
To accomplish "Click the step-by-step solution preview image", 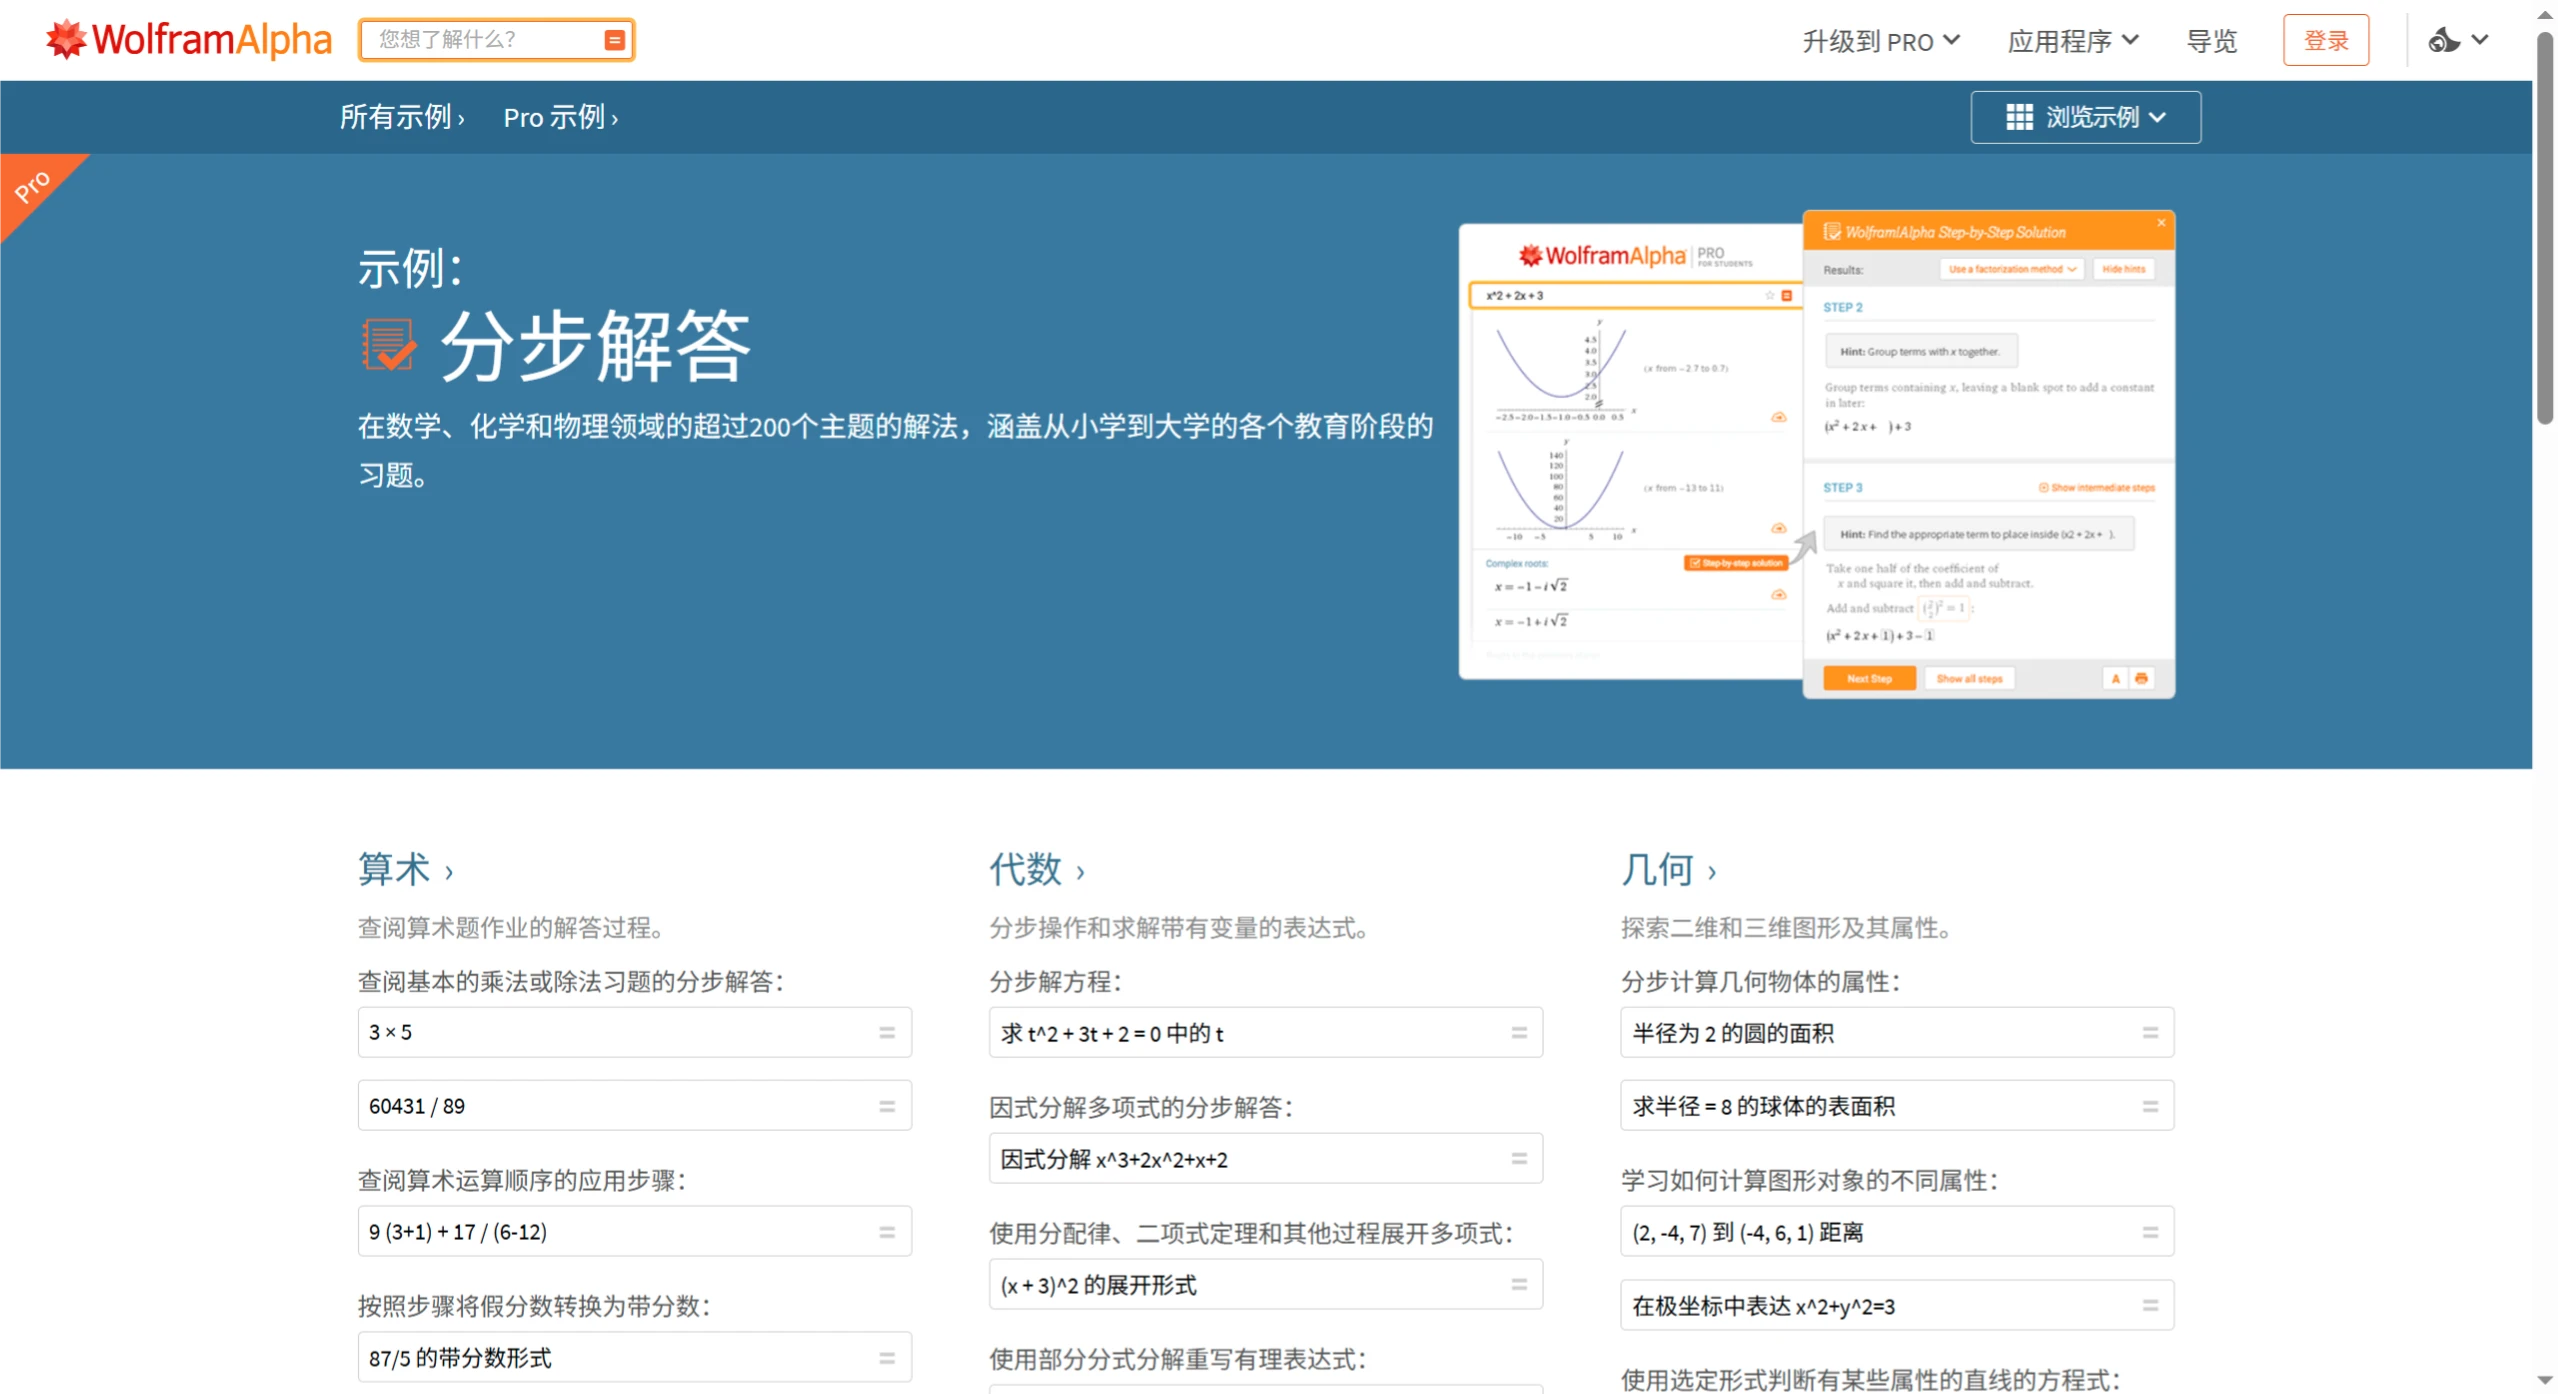I will tap(1816, 455).
